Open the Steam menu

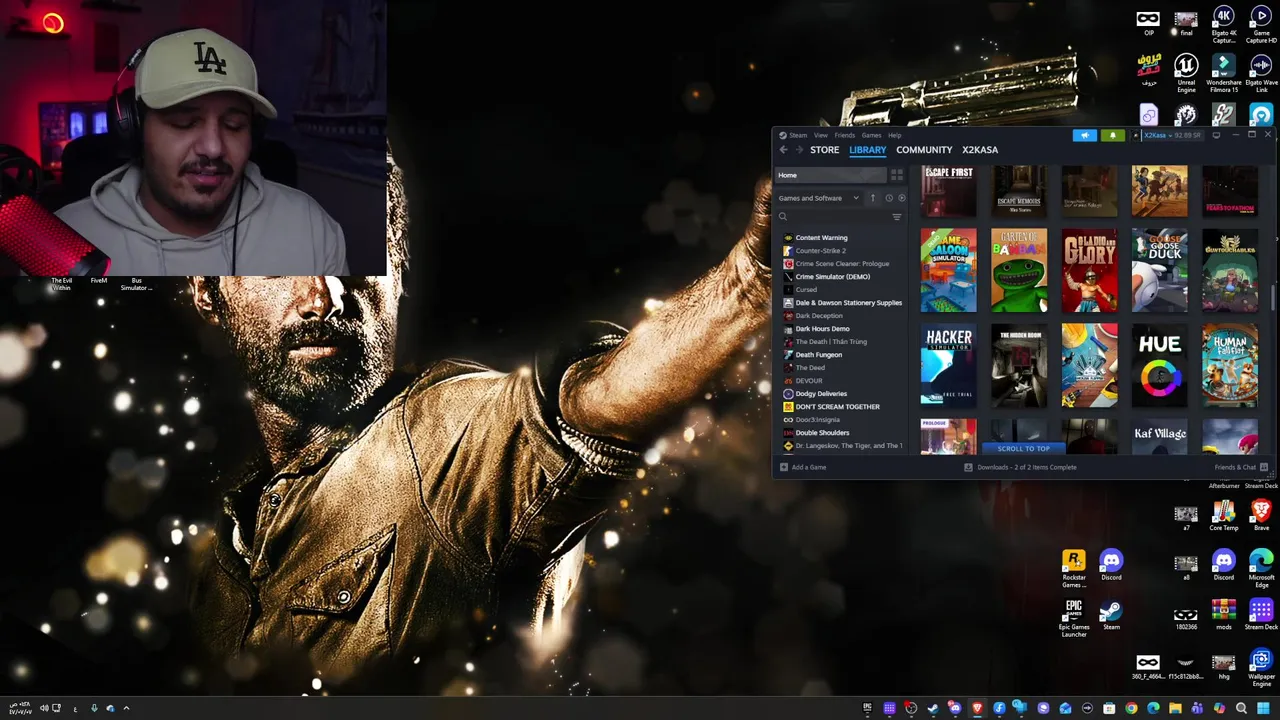click(798, 135)
